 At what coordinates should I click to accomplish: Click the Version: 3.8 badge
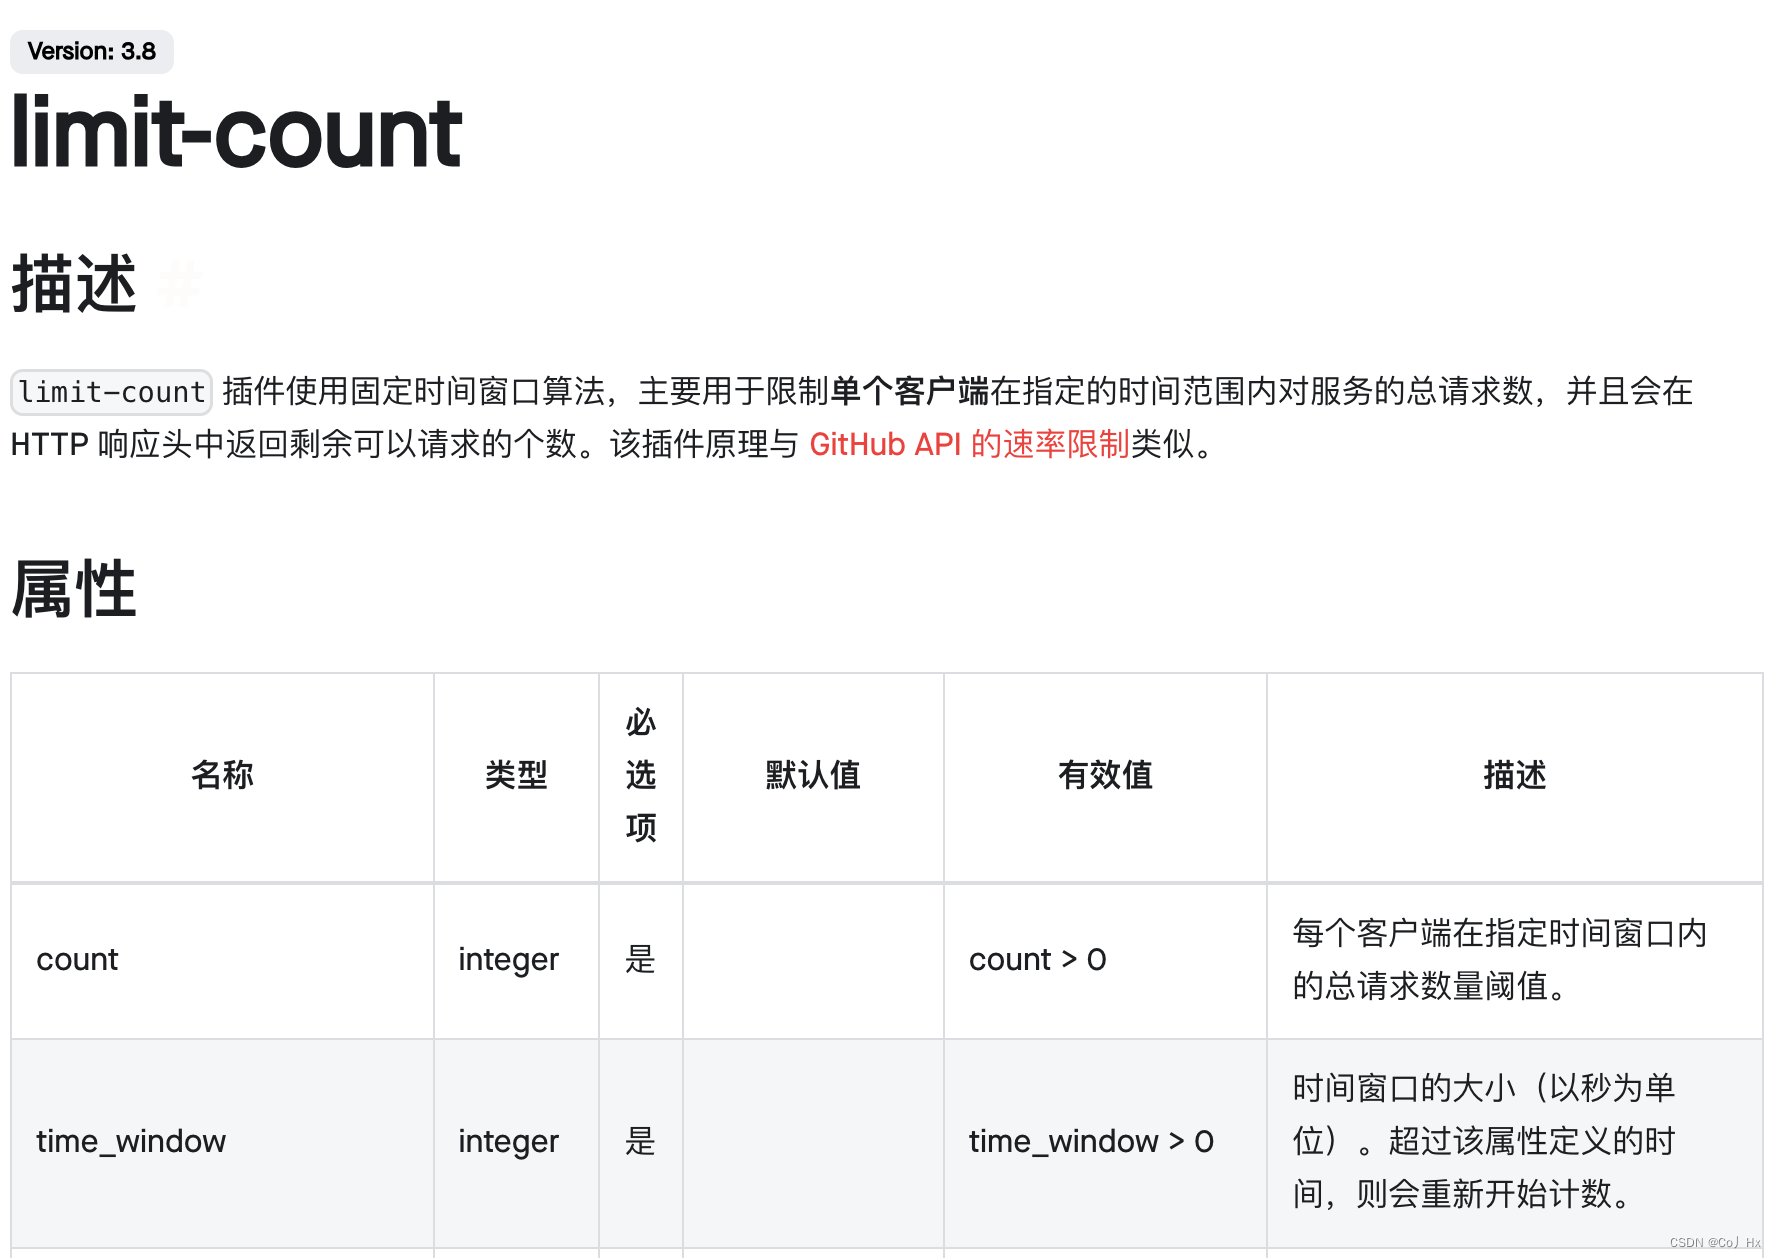91,51
